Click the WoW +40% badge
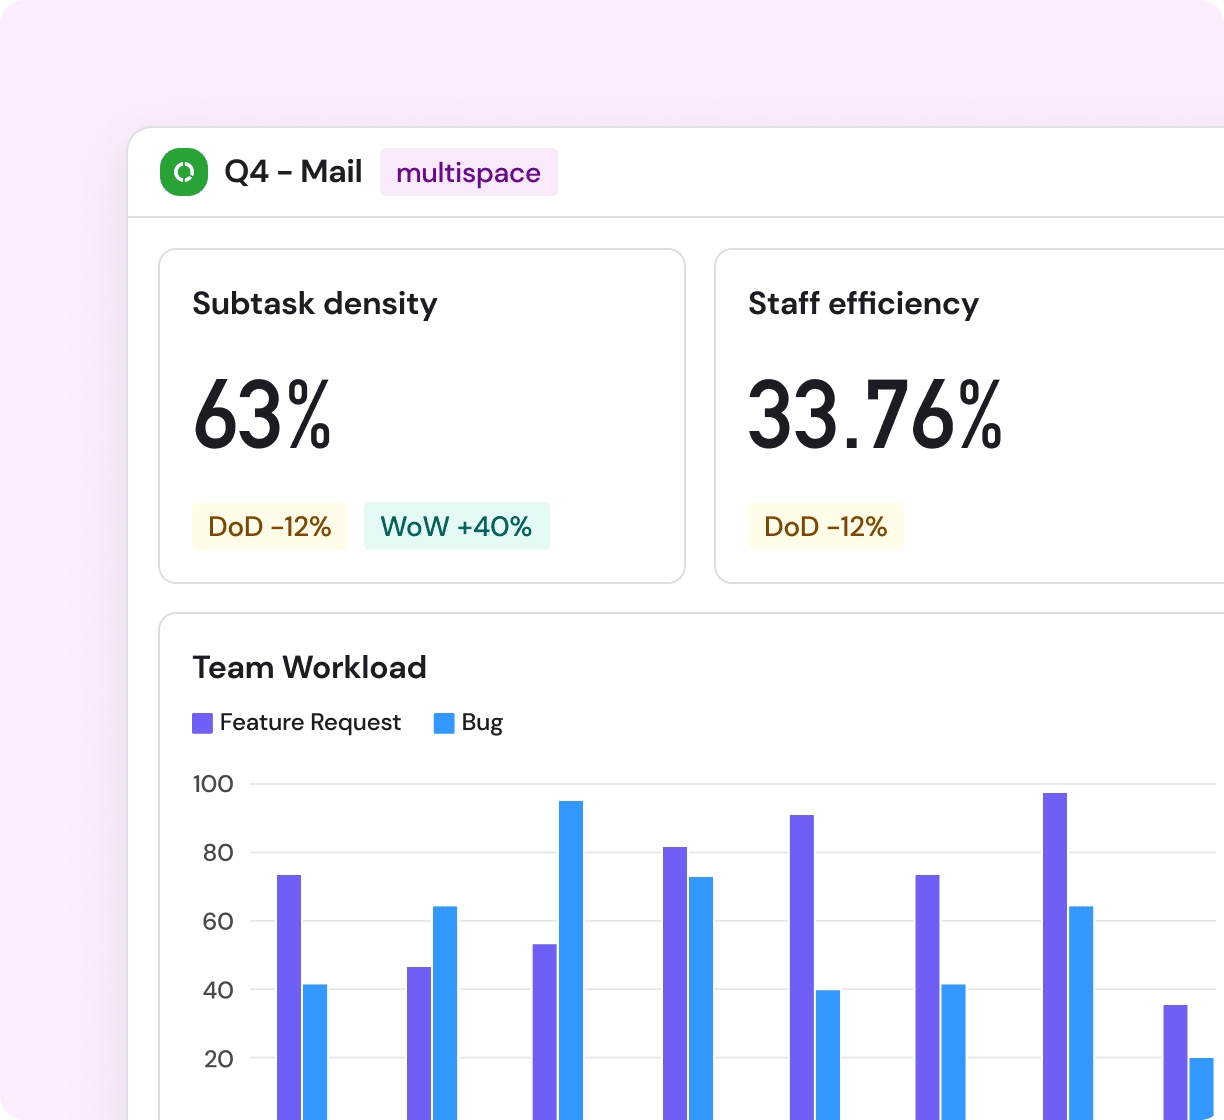Image resolution: width=1224 pixels, height=1120 pixels. click(456, 526)
